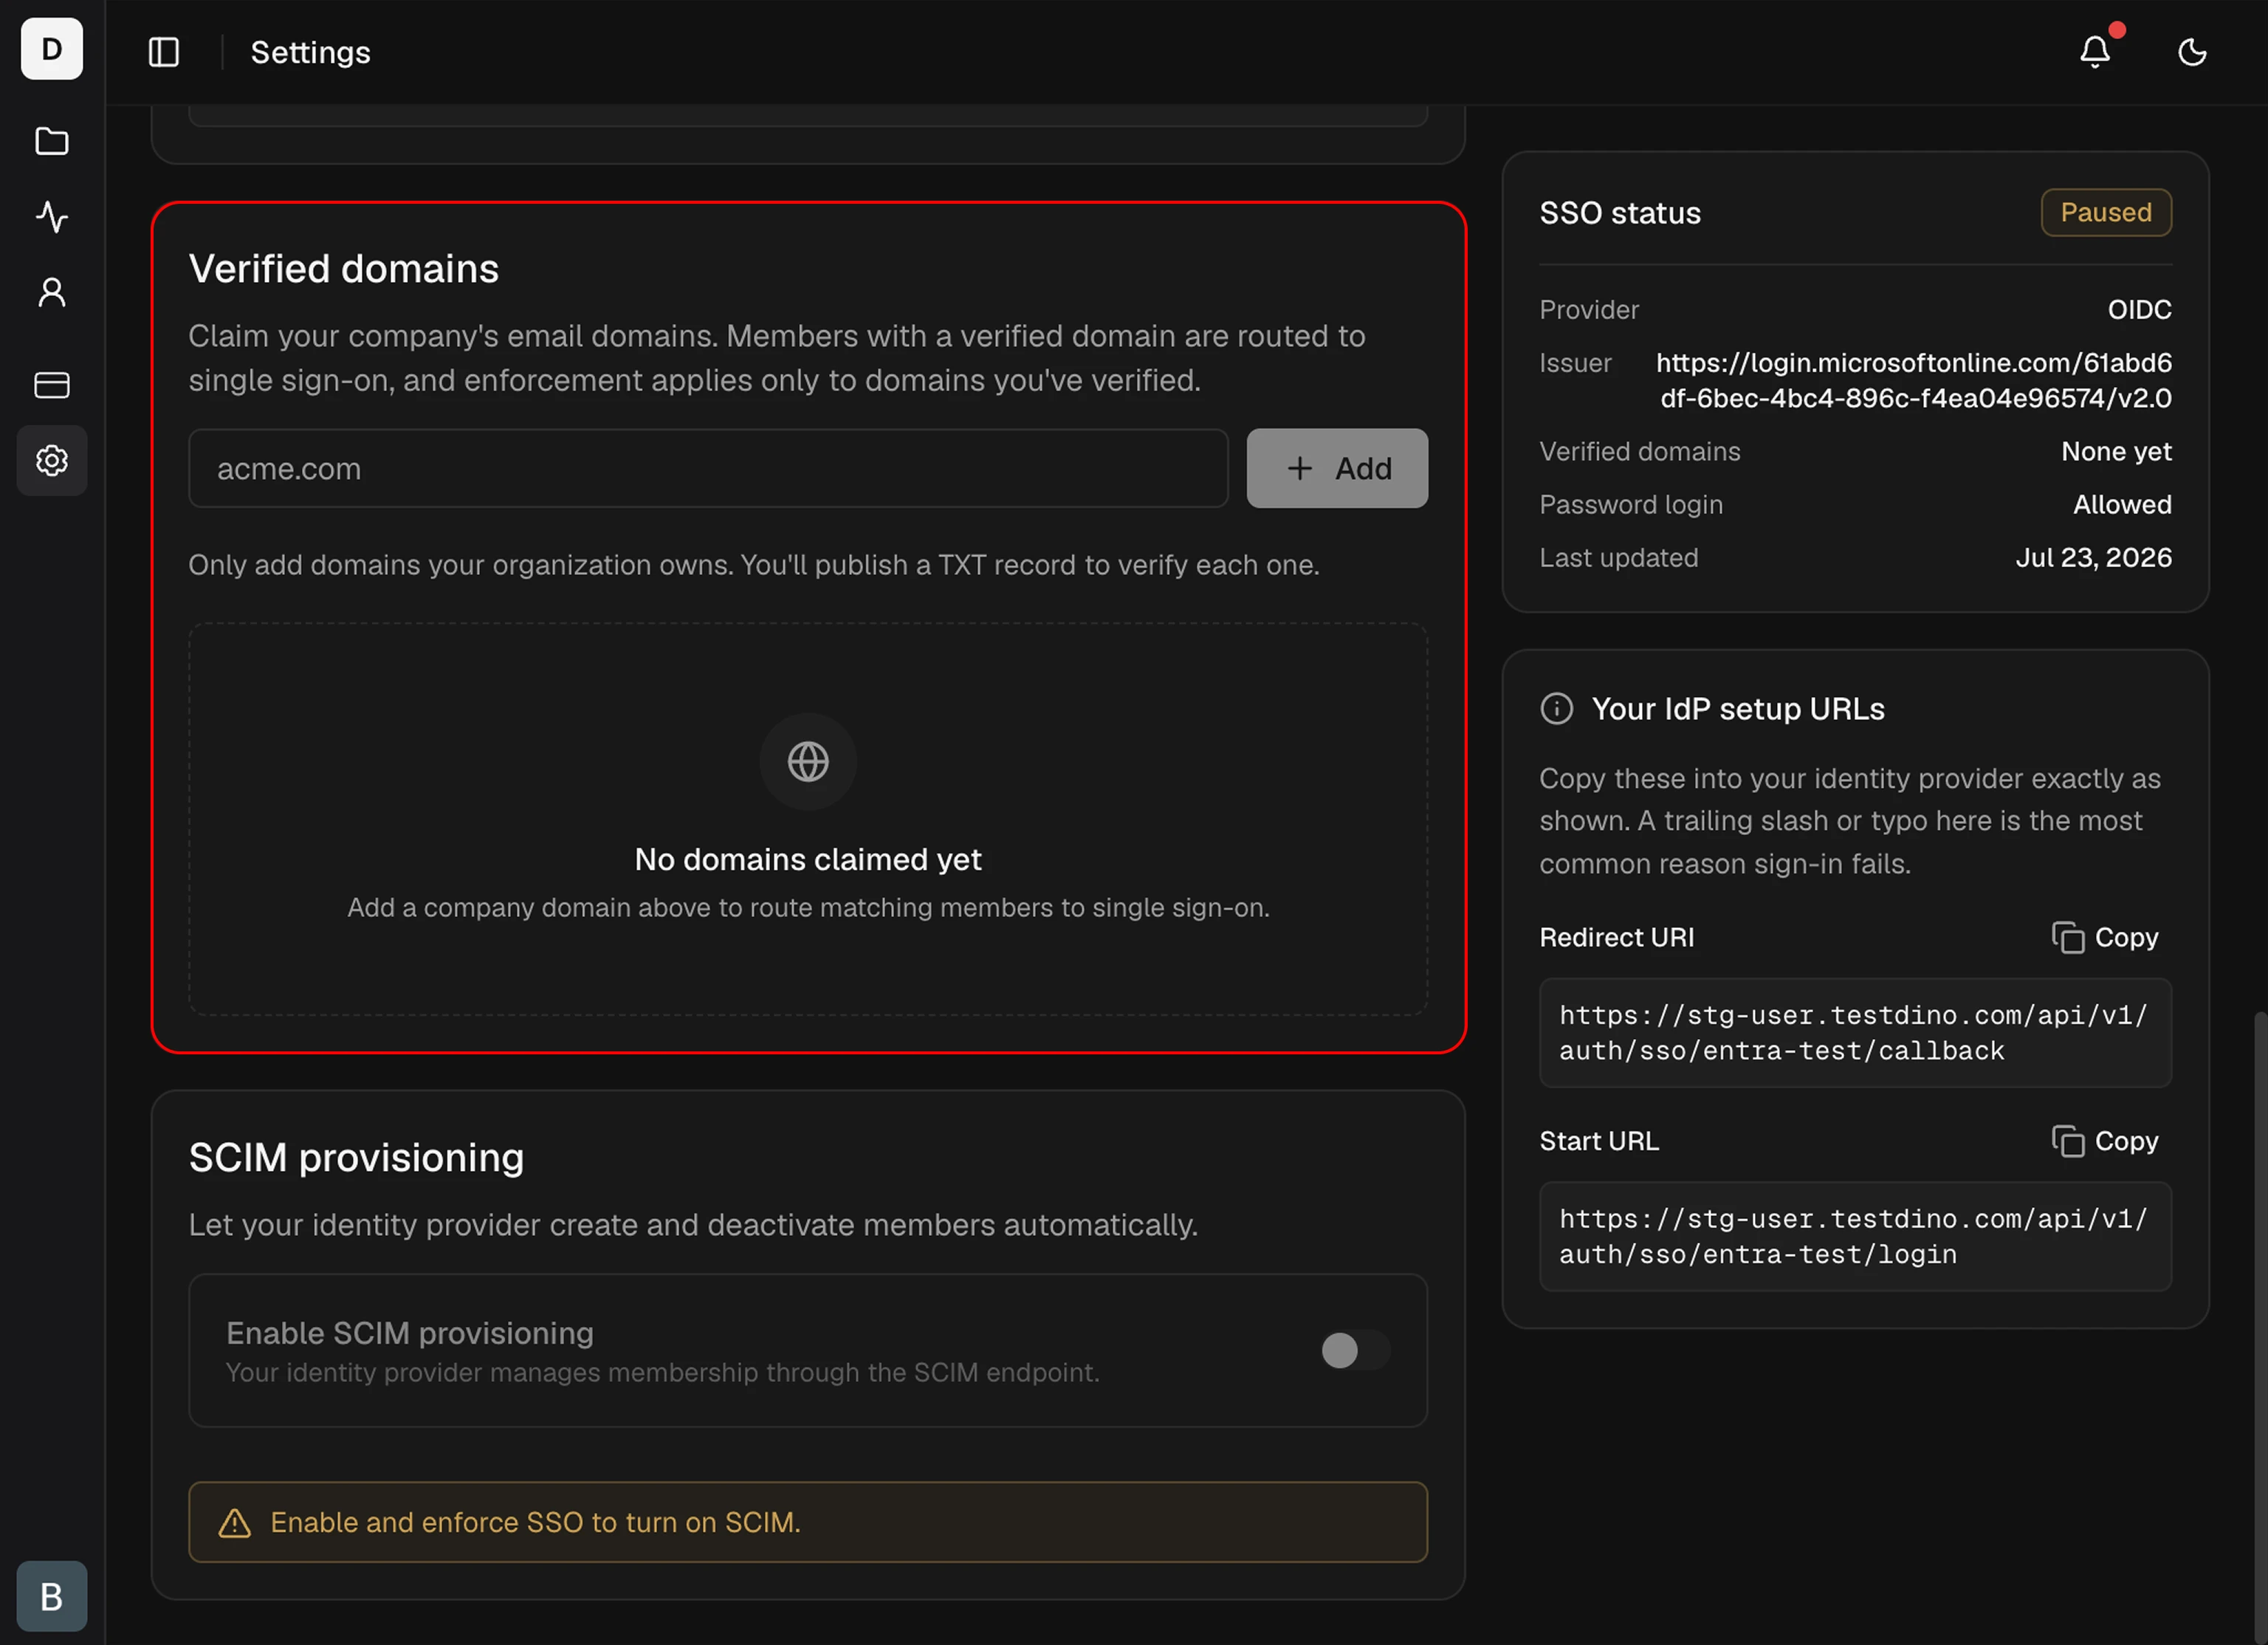
Task: Click the 'Jul 23, 2026' last updated value
Action: coord(2093,558)
